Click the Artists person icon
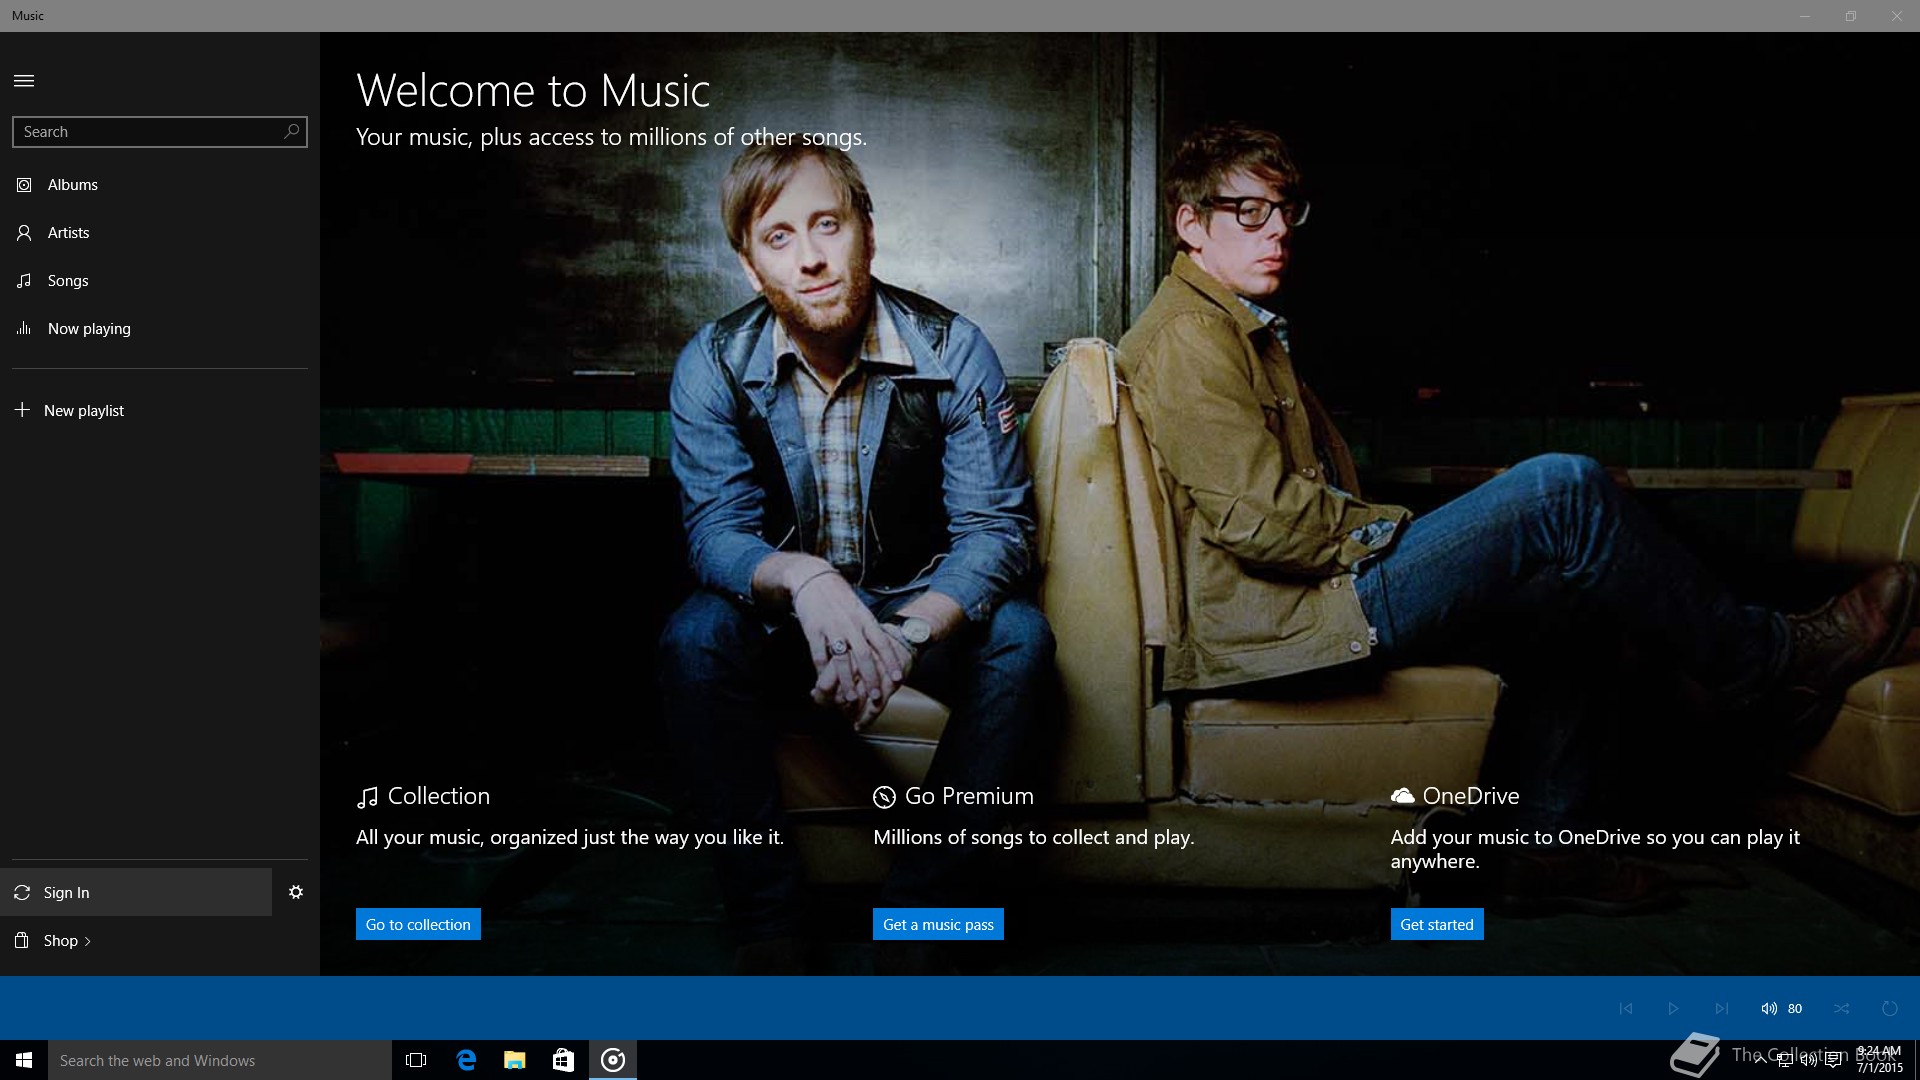The width and height of the screenshot is (1920, 1080). click(24, 233)
